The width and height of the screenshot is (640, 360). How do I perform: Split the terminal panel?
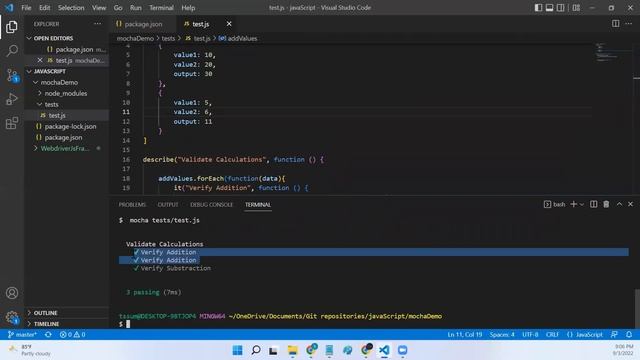click(x=593, y=204)
